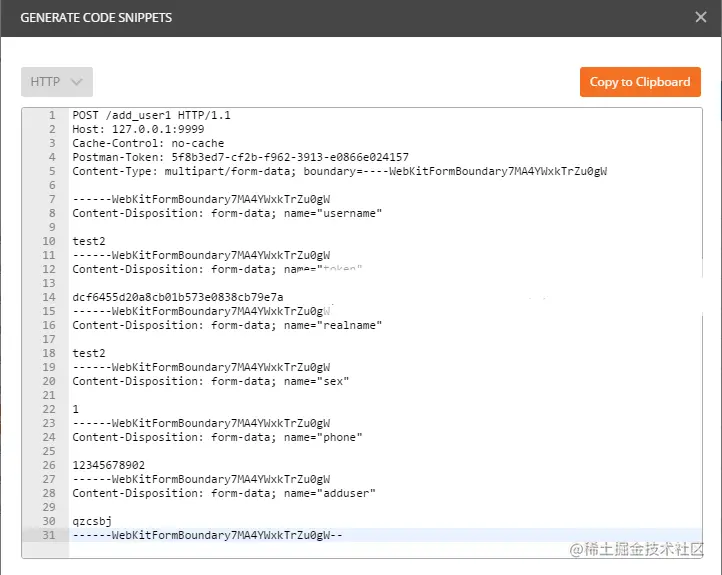Click the Postman-Token header line
The height and width of the screenshot is (575, 722).
(x=240, y=157)
